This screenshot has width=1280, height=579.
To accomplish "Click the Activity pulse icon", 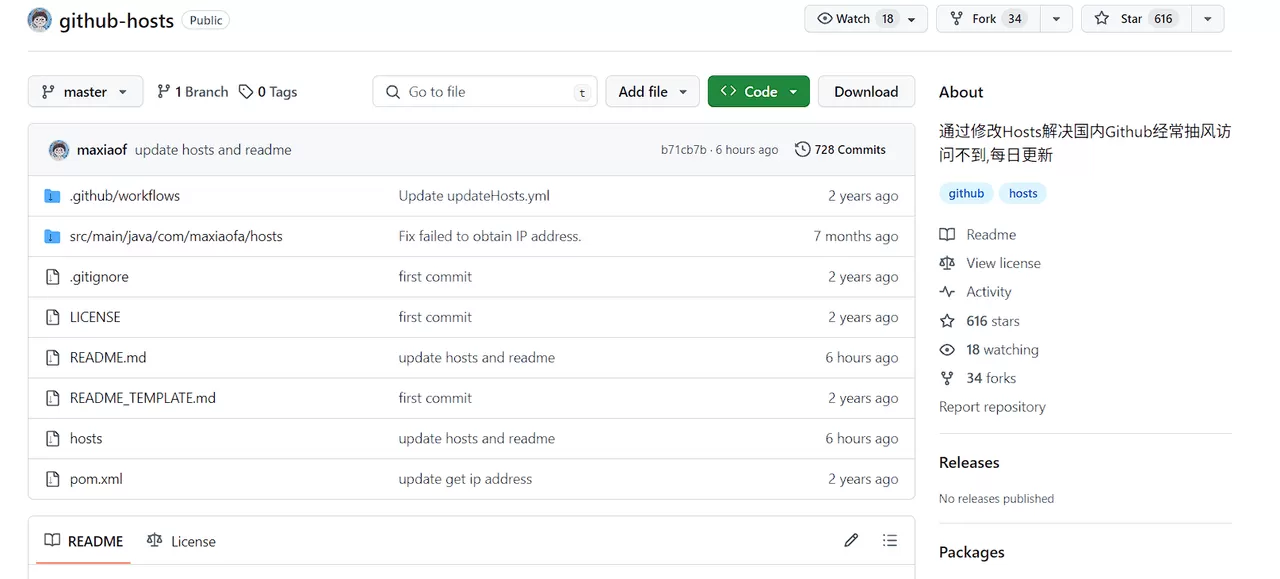I will pyautogui.click(x=946, y=291).
